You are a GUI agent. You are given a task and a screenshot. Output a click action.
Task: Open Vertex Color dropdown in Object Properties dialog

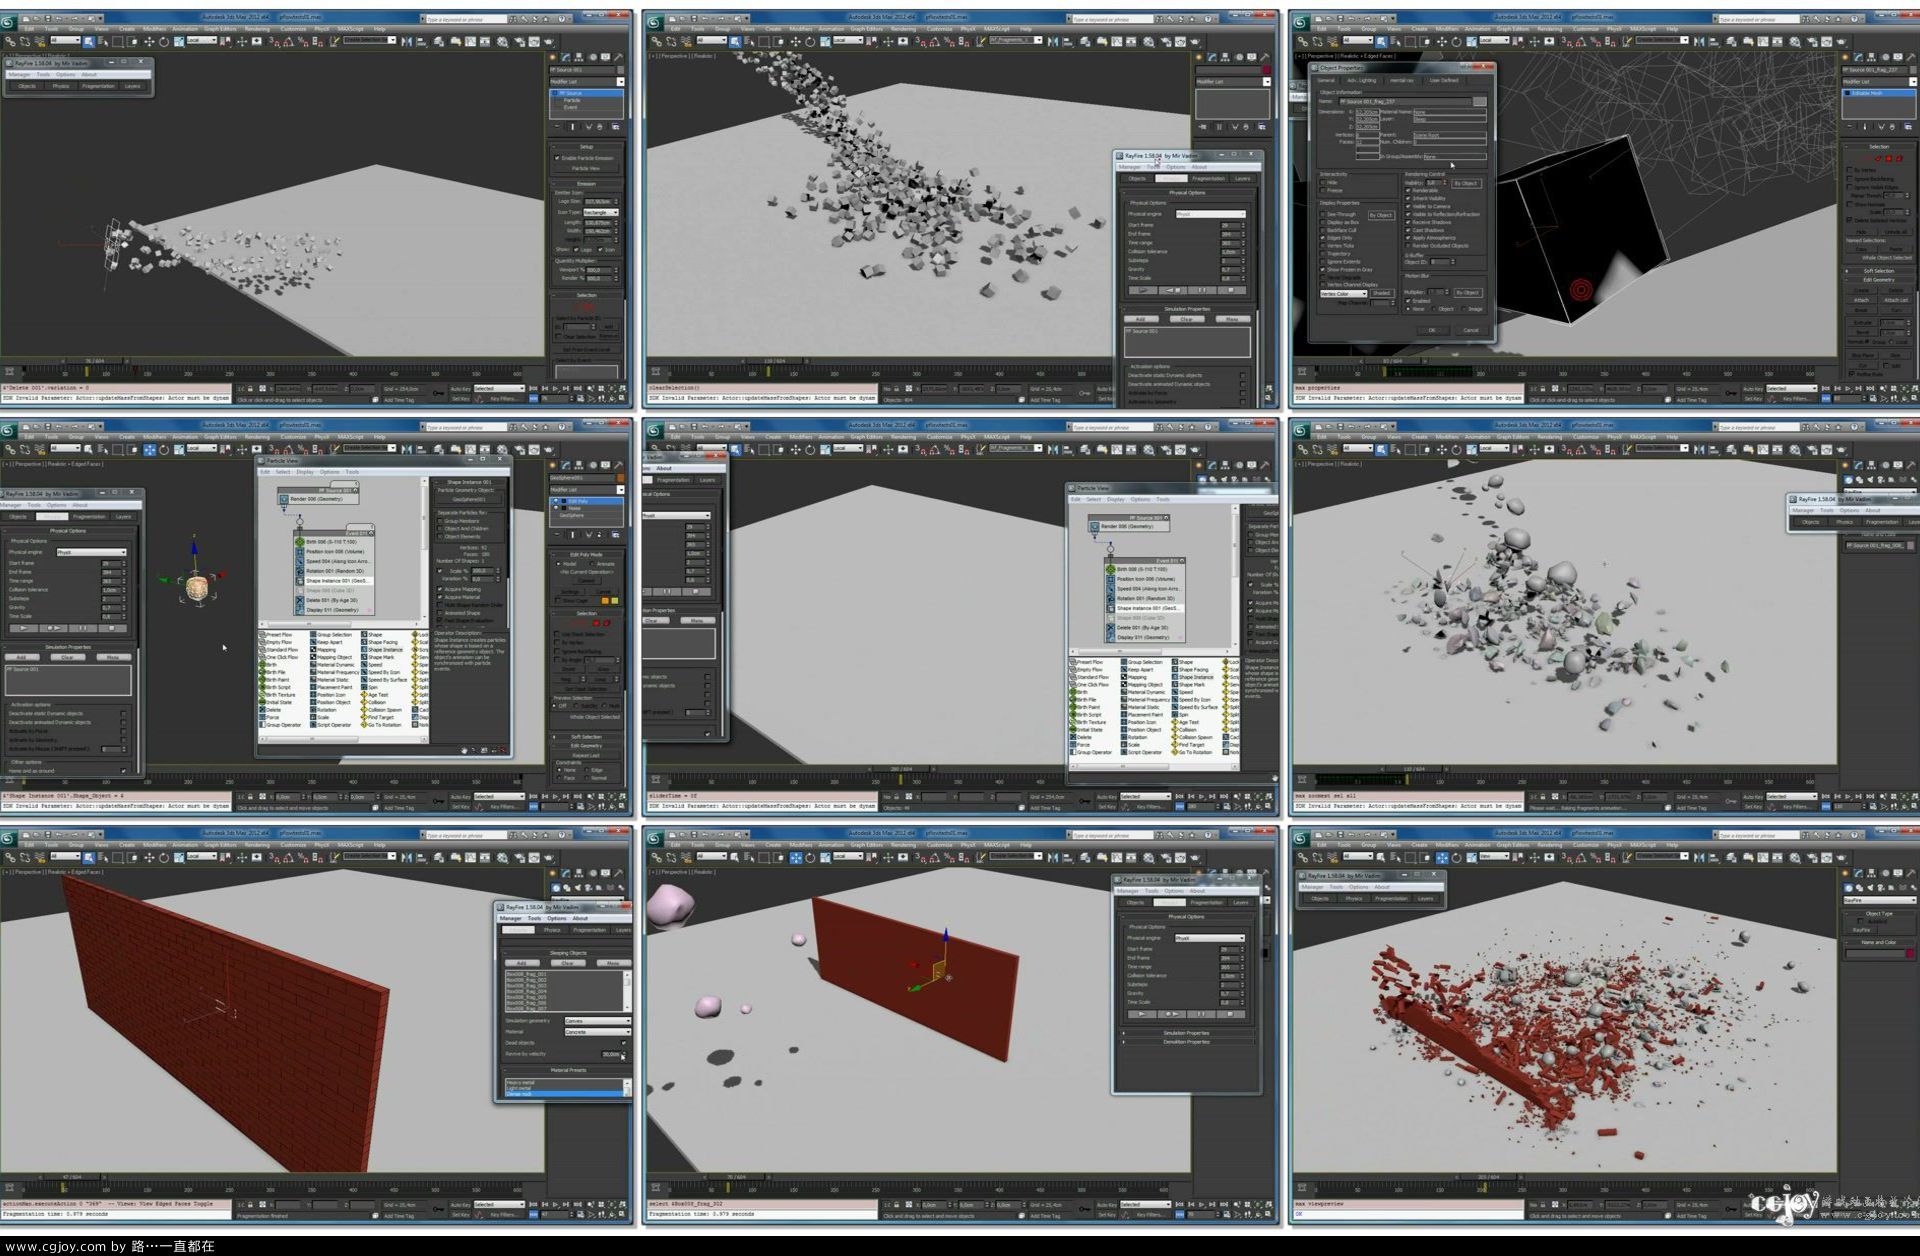(x=1343, y=294)
